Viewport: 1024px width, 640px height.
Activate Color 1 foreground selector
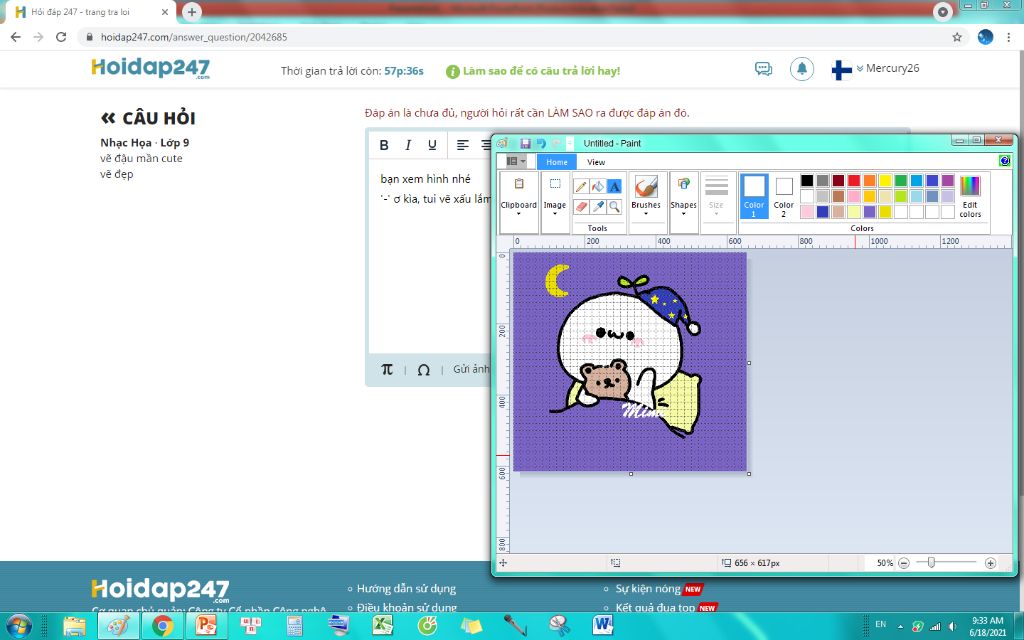[x=754, y=195]
